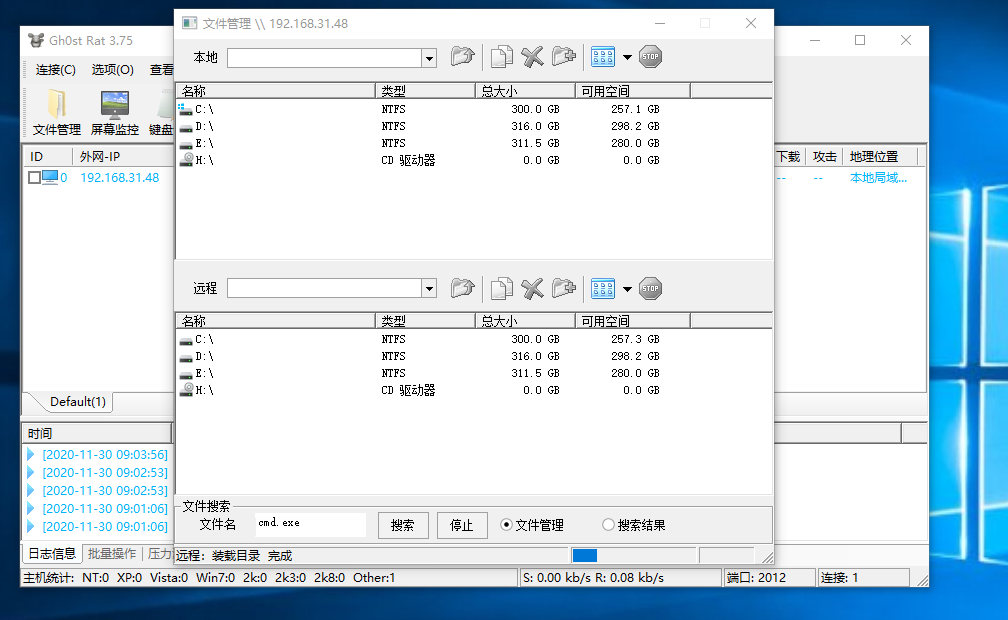
Task: Select the 搜索结果 radio button
Action: (x=608, y=525)
